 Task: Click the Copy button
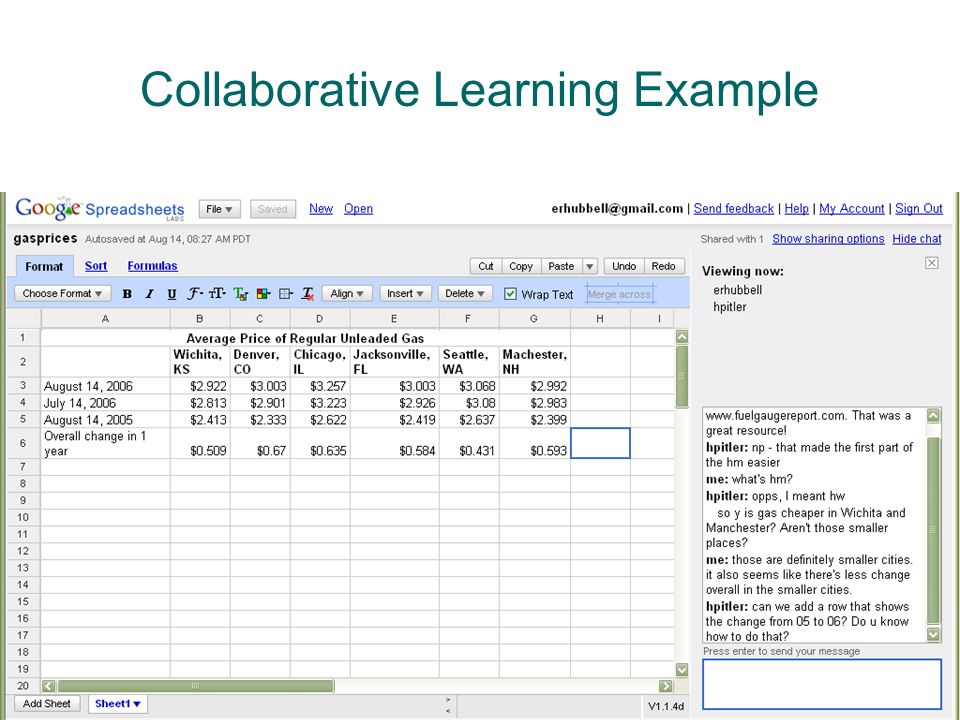521,266
